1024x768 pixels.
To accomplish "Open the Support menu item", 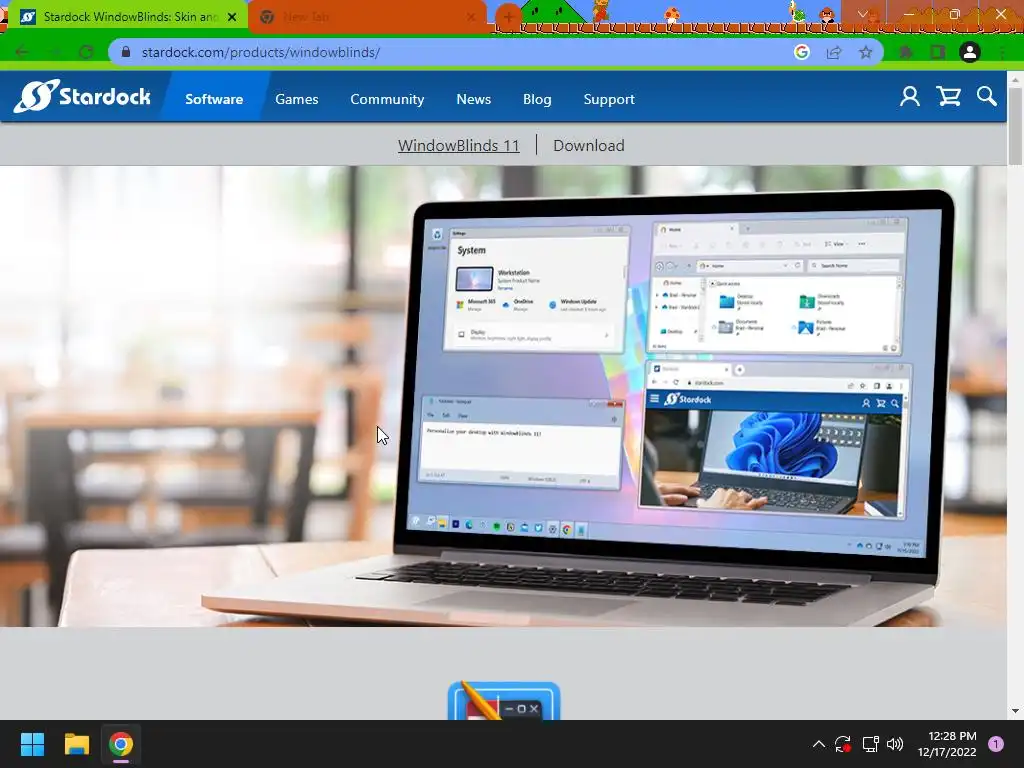I will point(609,99).
